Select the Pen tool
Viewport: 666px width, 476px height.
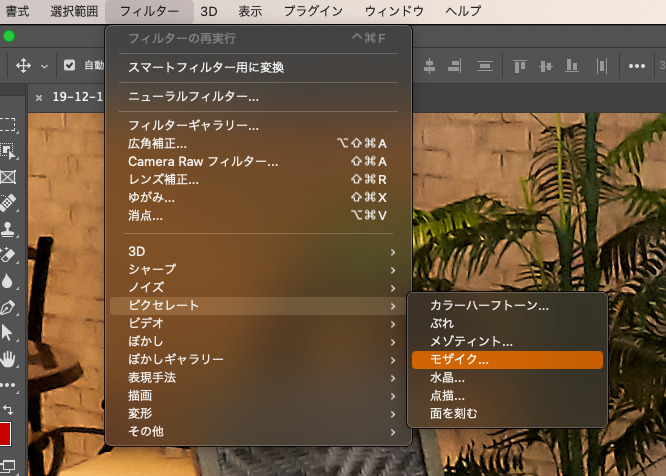[8, 308]
